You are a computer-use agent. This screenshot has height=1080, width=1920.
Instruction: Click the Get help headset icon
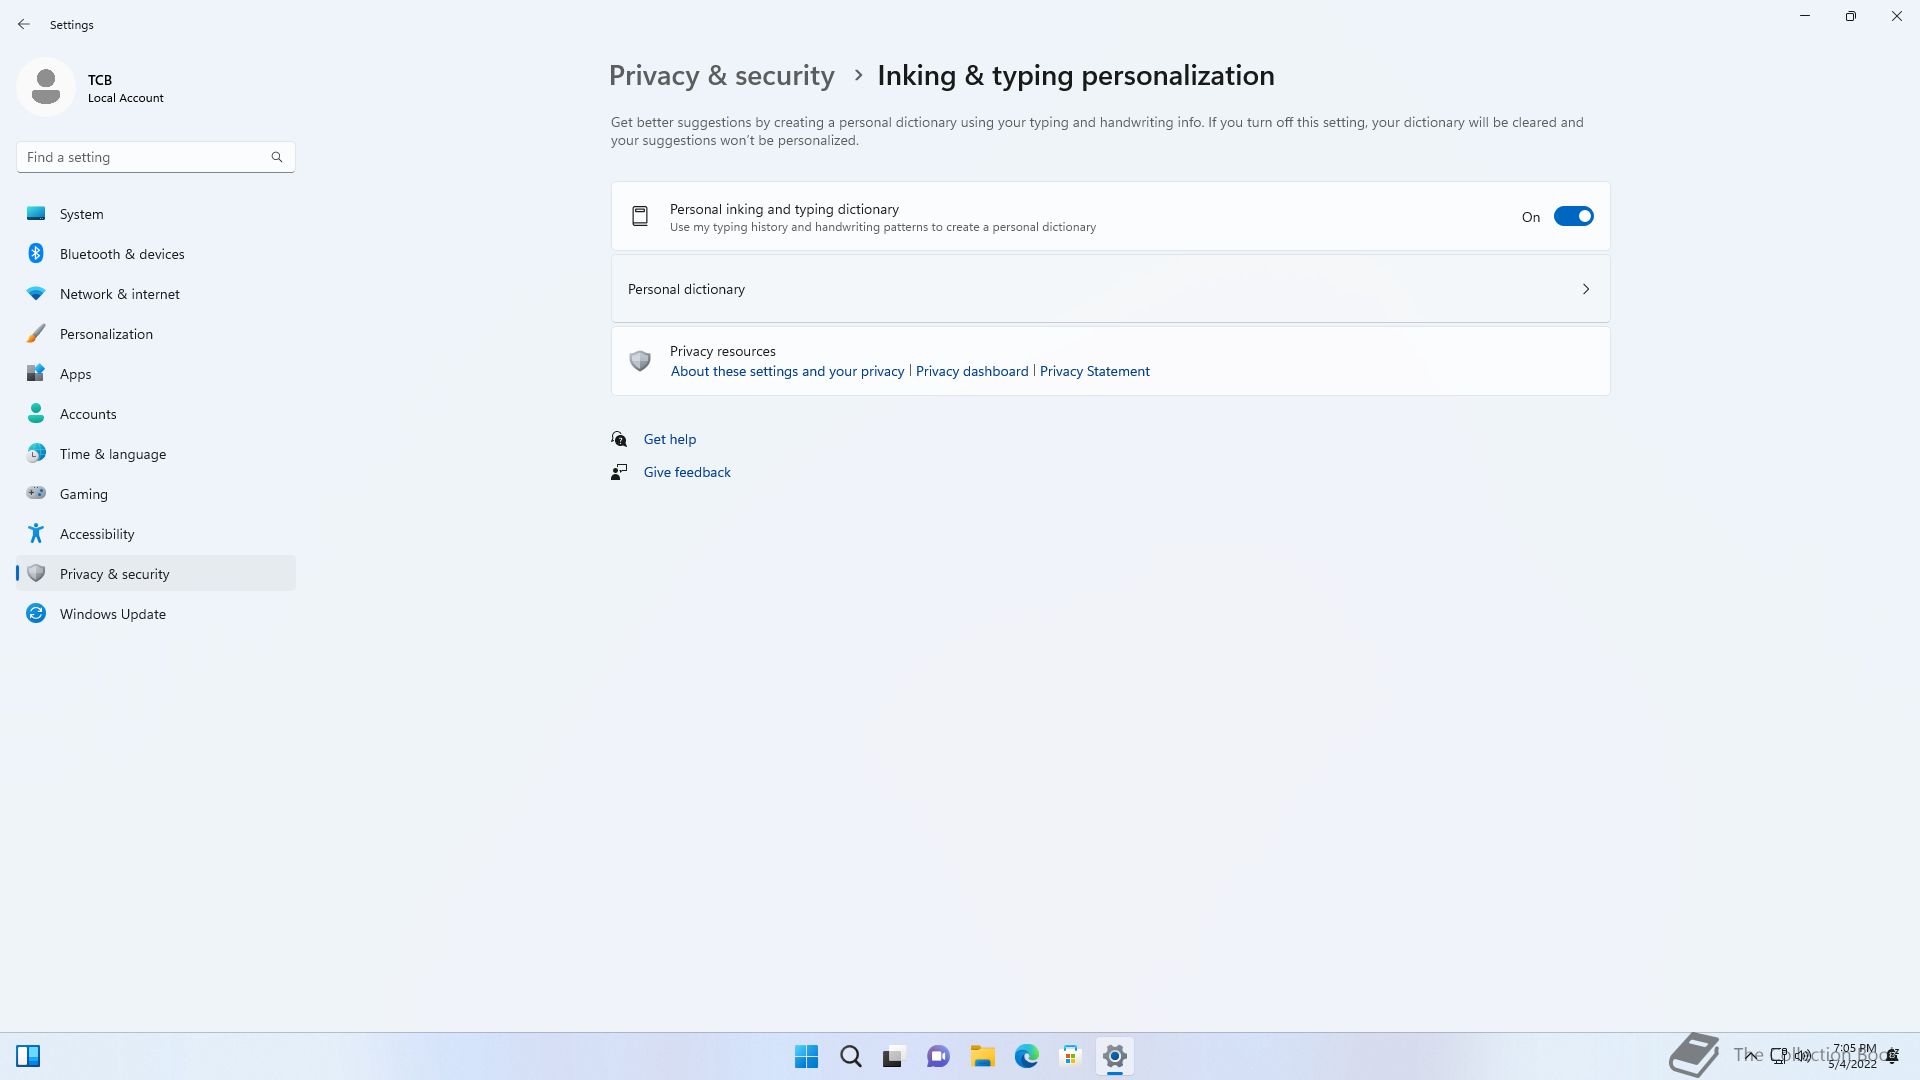coord(619,439)
